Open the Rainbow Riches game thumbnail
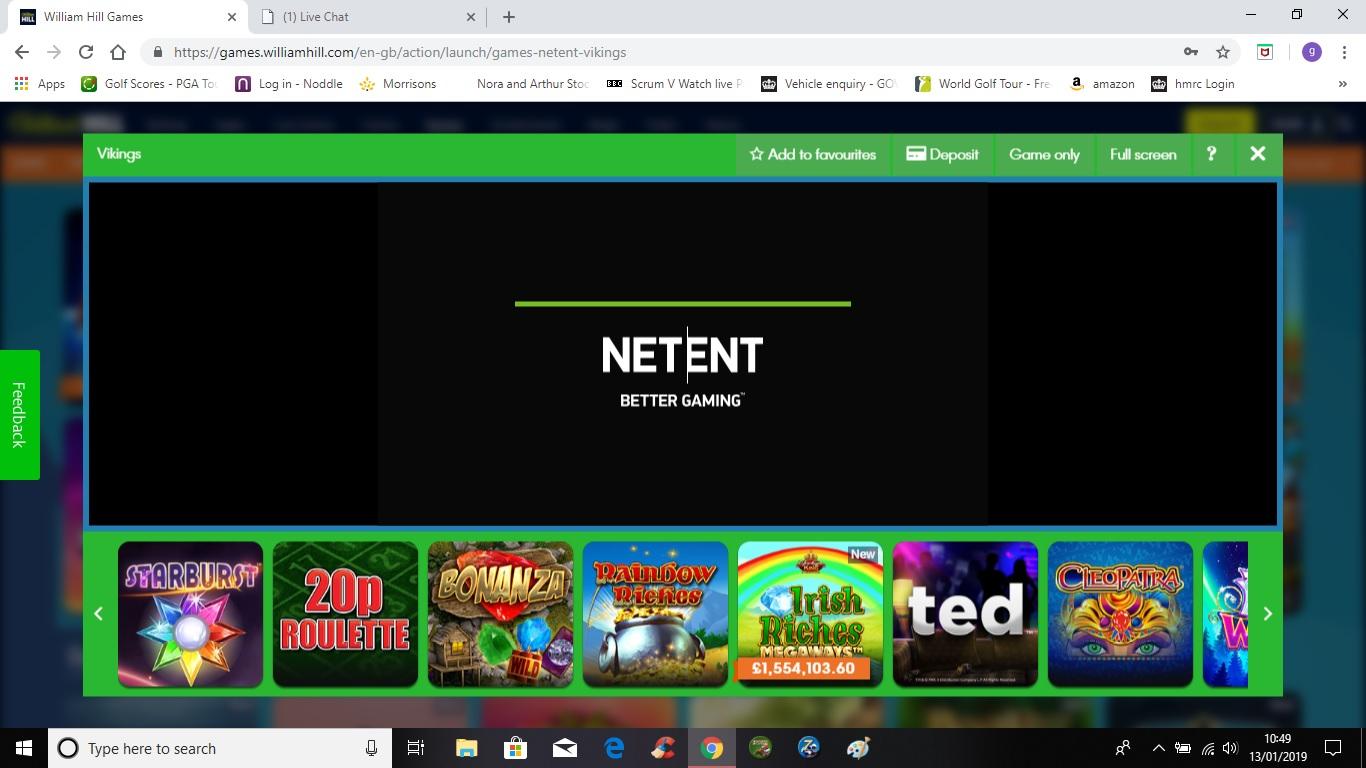1366x768 pixels. click(655, 614)
